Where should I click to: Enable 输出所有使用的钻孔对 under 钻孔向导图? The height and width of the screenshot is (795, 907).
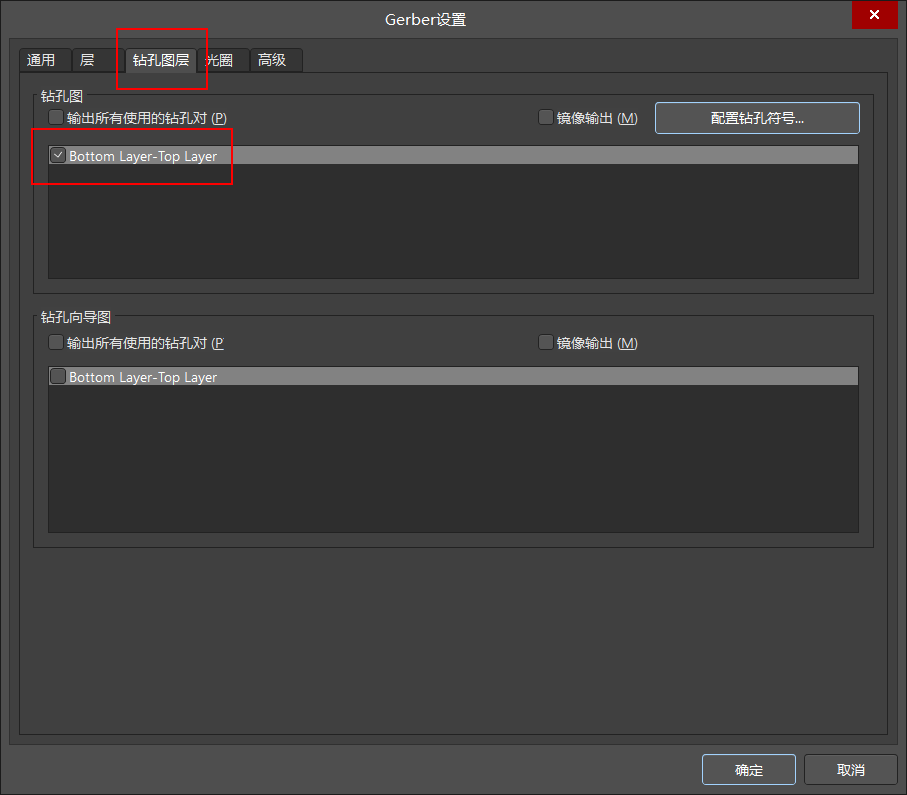[56, 343]
